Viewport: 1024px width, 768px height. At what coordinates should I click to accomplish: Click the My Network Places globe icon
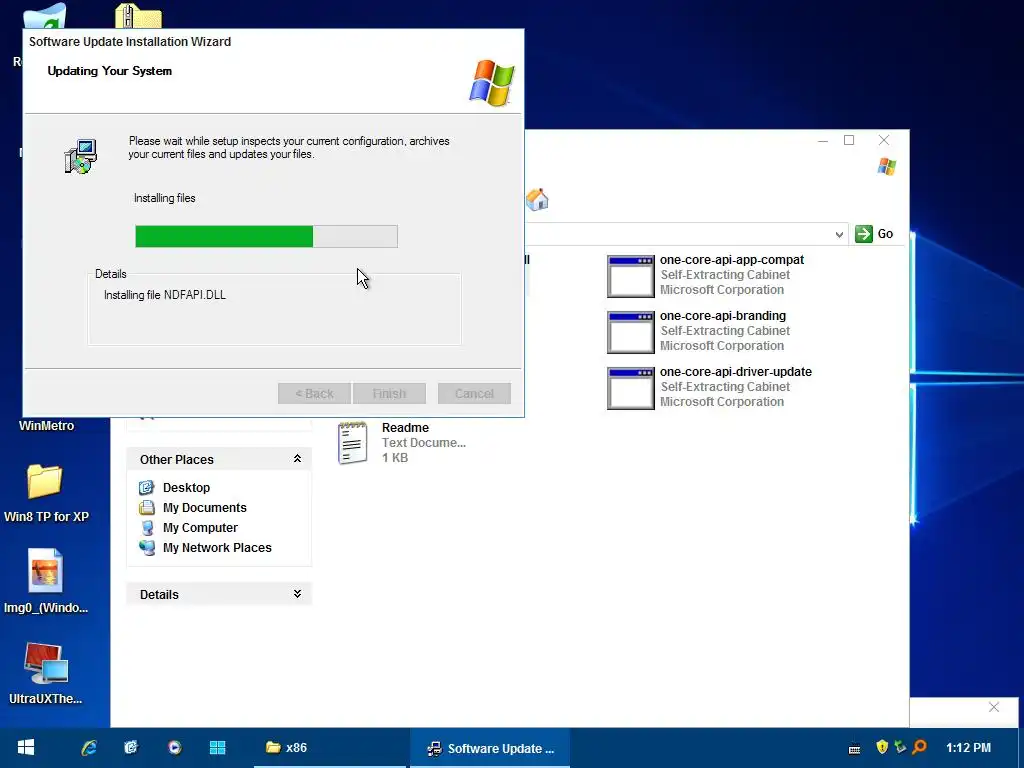147,548
